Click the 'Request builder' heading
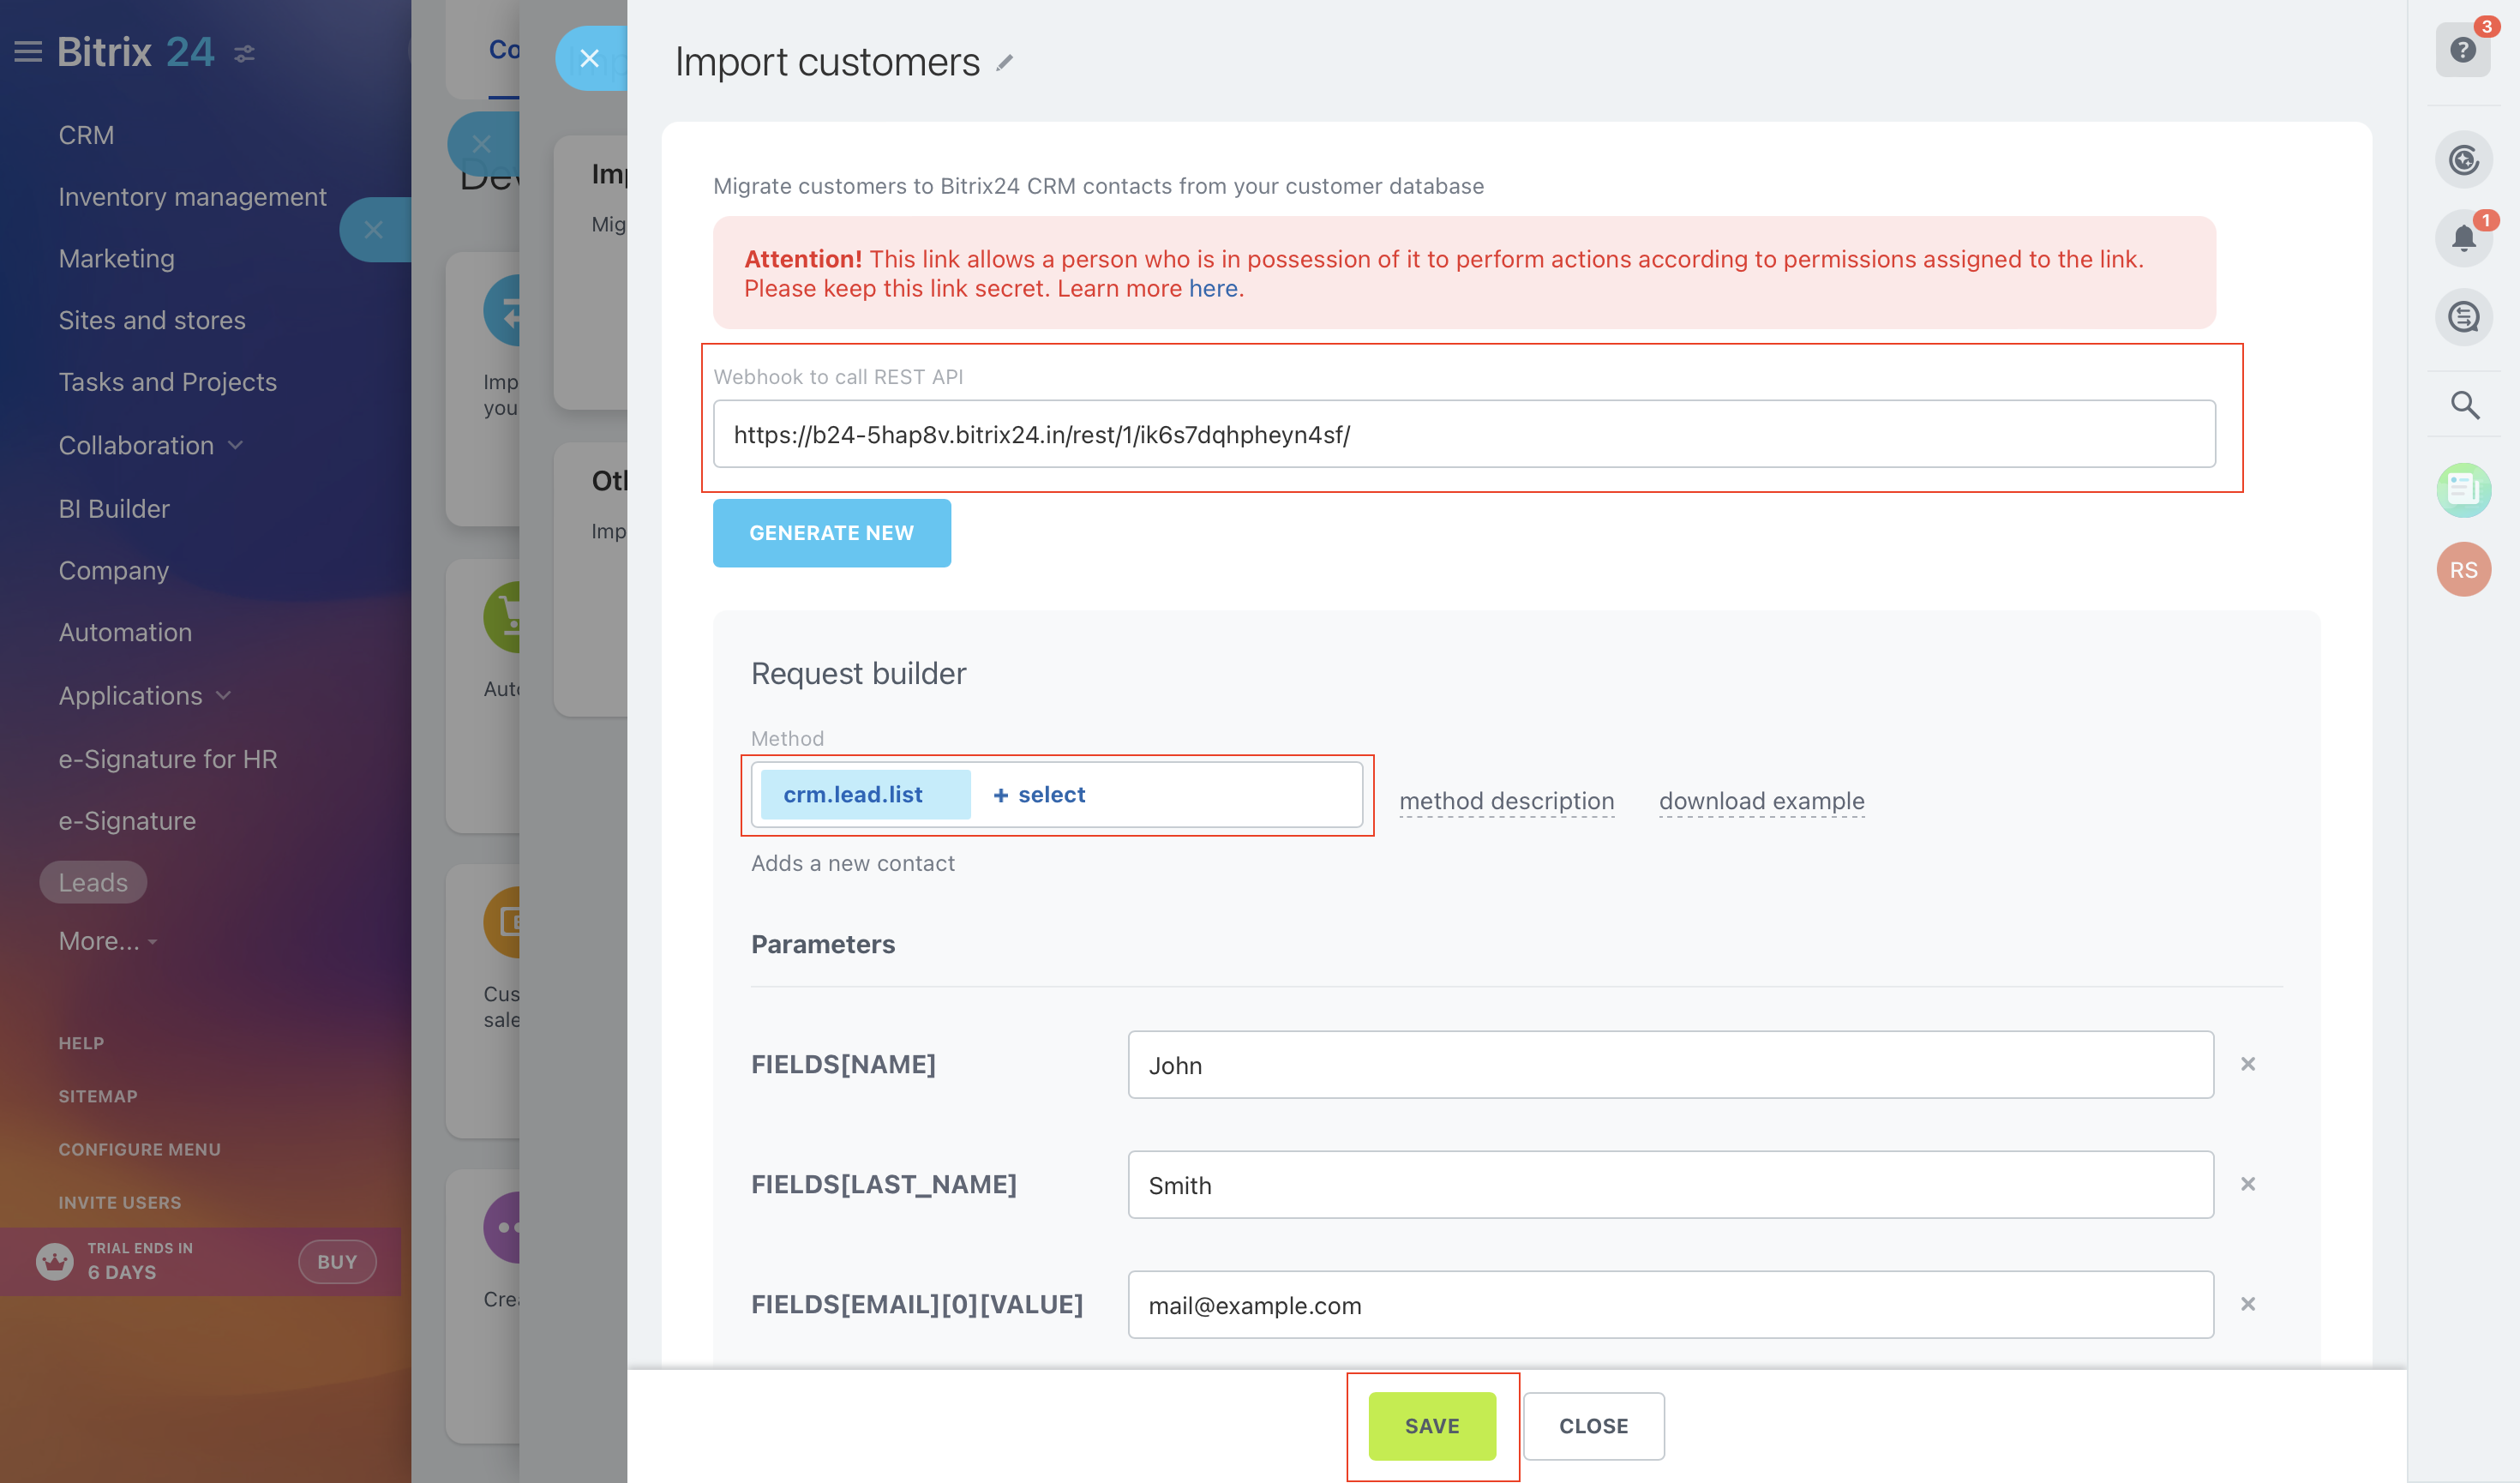 (x=858, y=673)
